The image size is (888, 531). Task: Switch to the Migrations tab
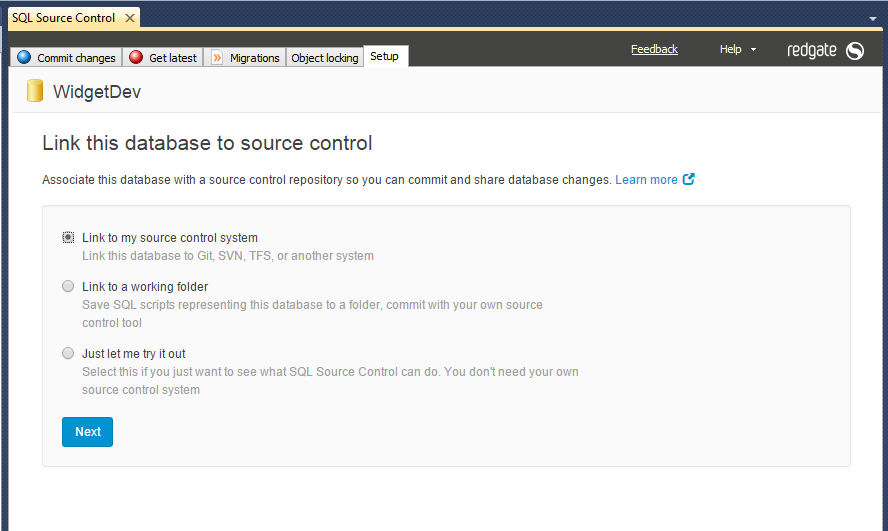[245, 57]
